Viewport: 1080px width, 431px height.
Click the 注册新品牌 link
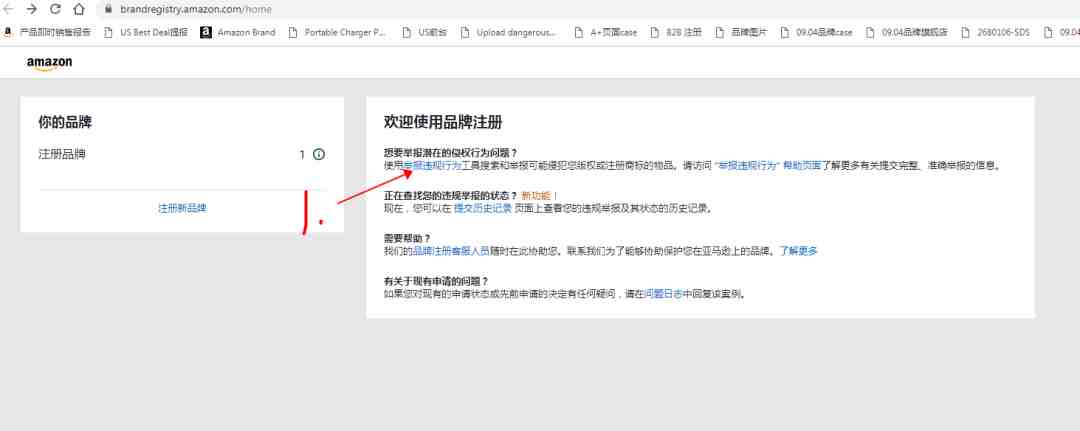[x=183, y=208]
